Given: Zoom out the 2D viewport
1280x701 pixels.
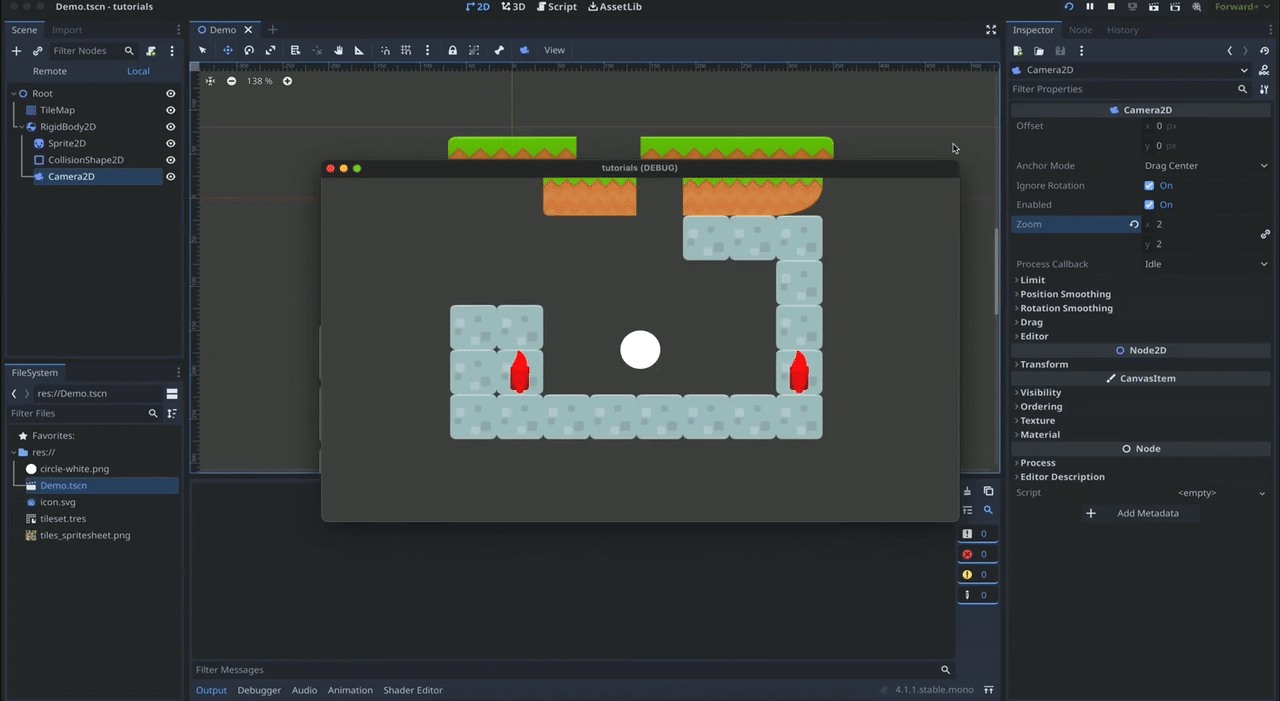Looking at the screenshot, I should (x=231, y=81).
